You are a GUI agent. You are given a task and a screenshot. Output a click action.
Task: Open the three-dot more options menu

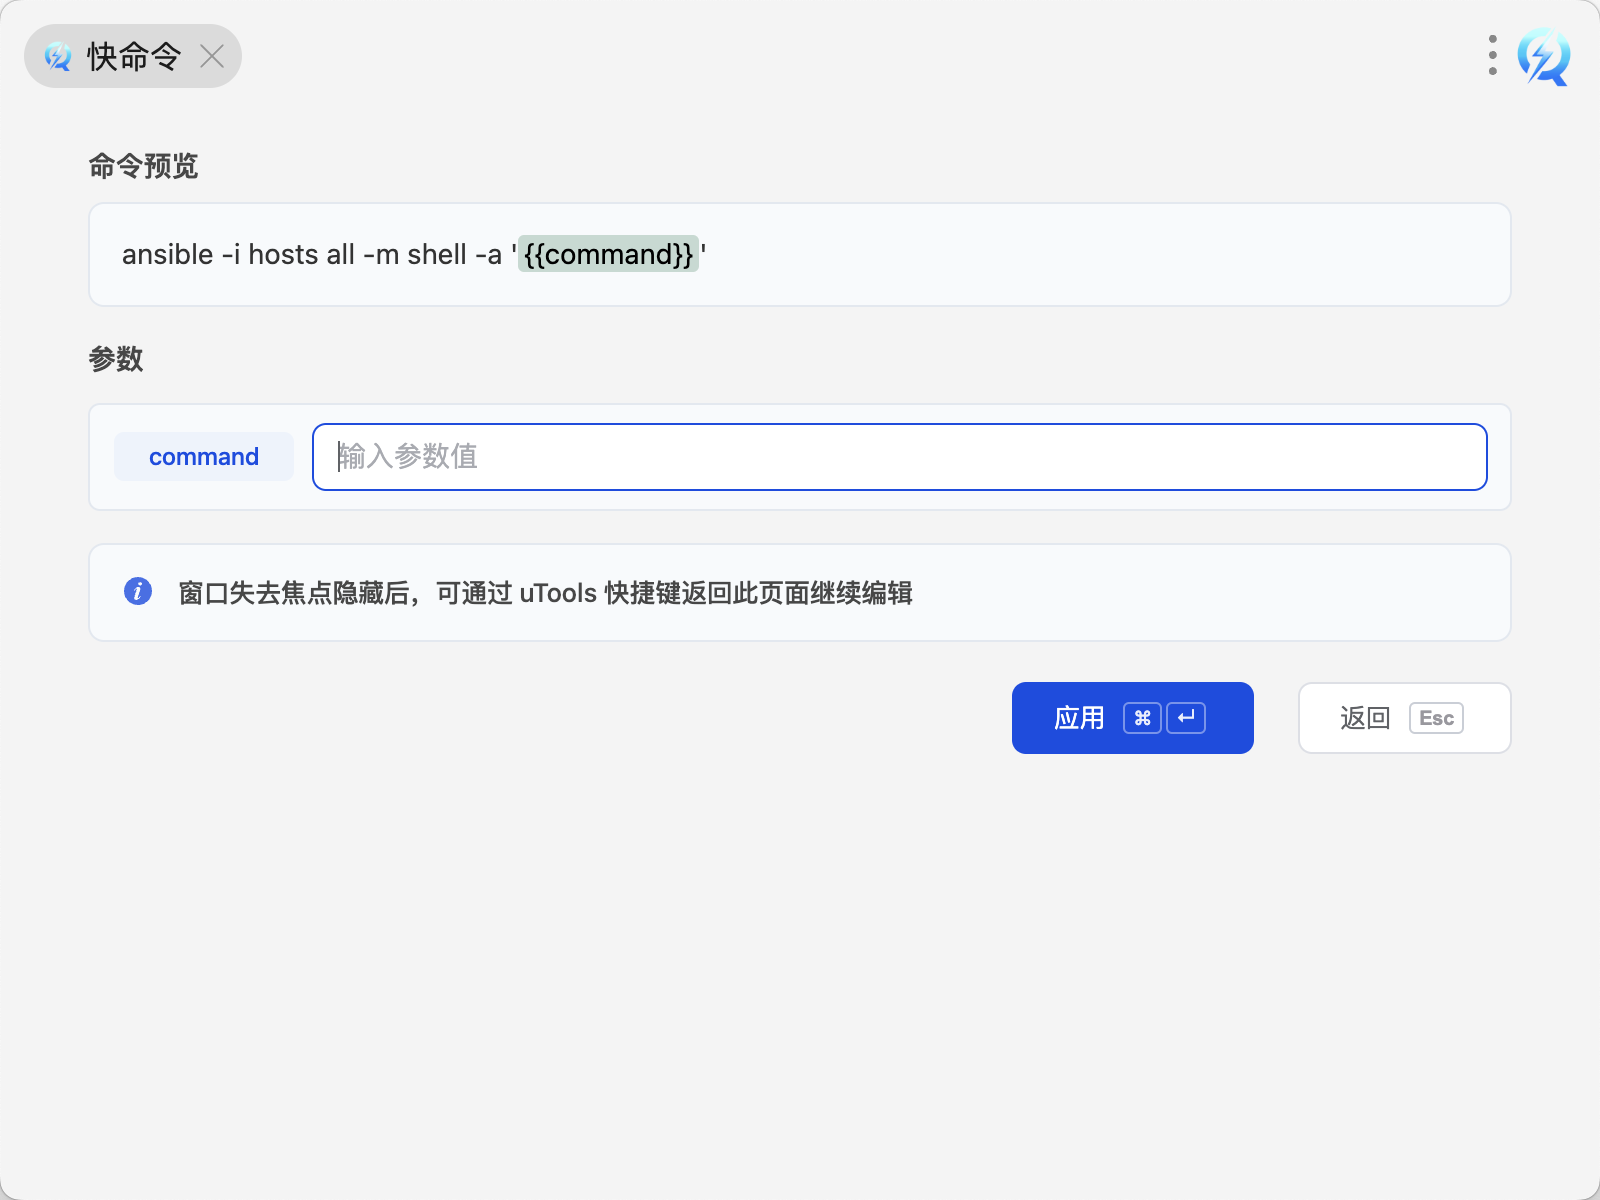1492,56
